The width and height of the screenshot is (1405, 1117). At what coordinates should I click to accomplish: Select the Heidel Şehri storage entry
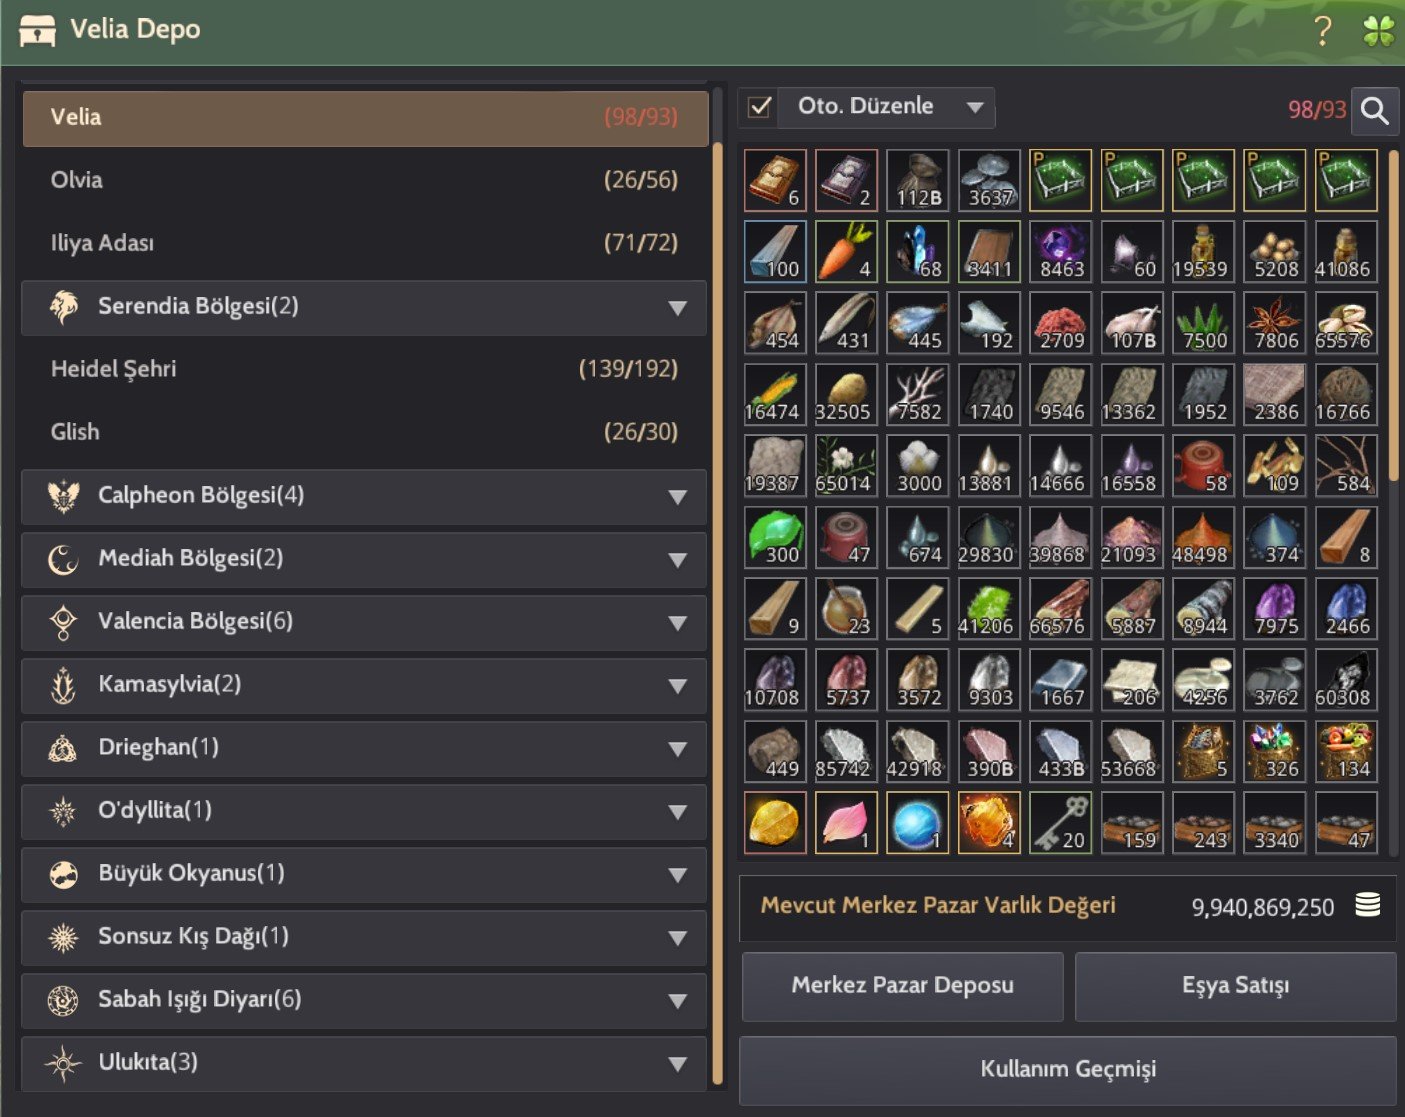364,369
